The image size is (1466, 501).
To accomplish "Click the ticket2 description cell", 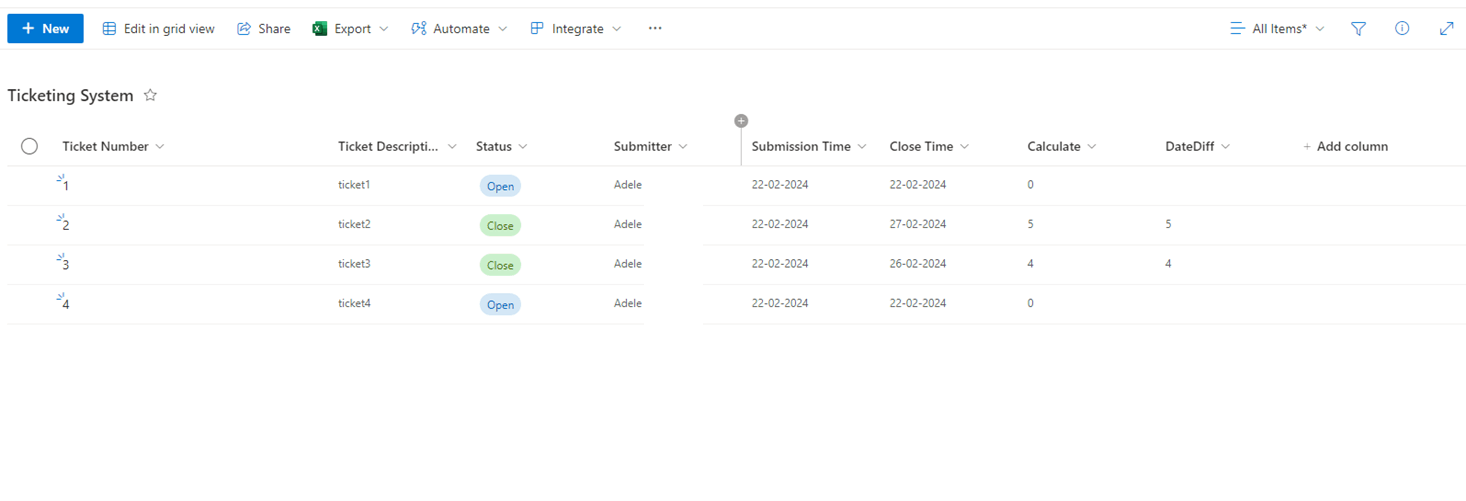I will click(x=354, y=224).
